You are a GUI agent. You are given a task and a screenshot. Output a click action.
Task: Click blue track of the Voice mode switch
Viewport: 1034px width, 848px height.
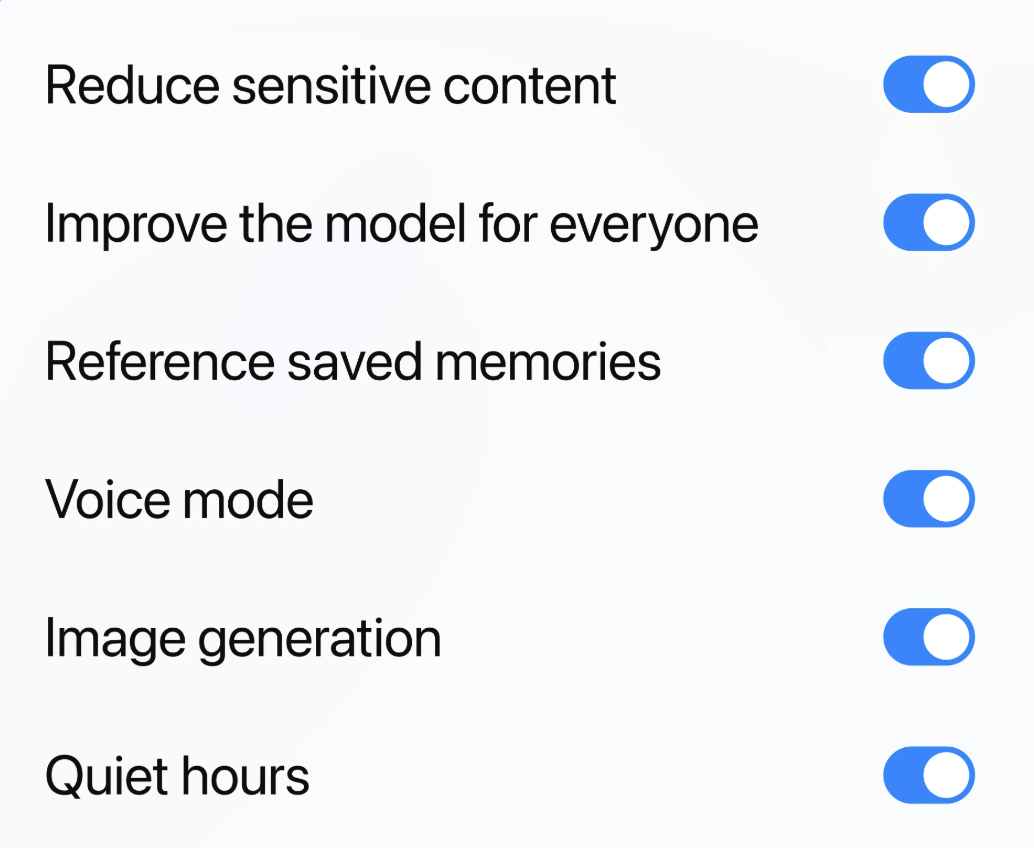point(901,499)
